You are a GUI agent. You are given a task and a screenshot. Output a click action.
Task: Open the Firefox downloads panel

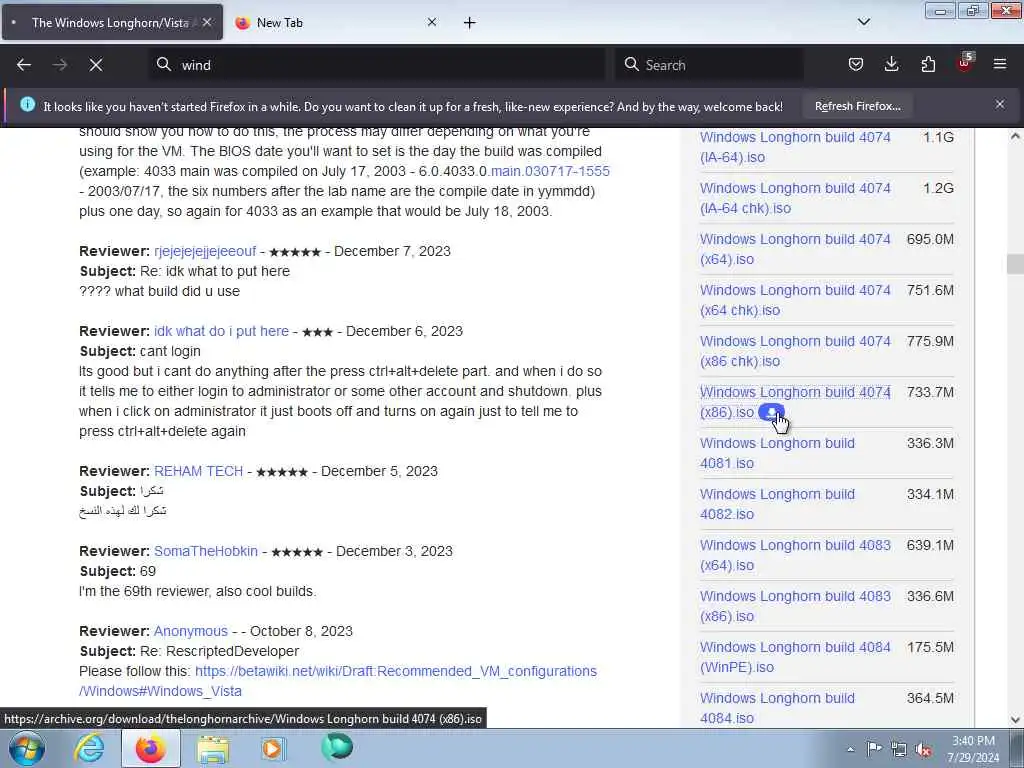pos(891,64)
